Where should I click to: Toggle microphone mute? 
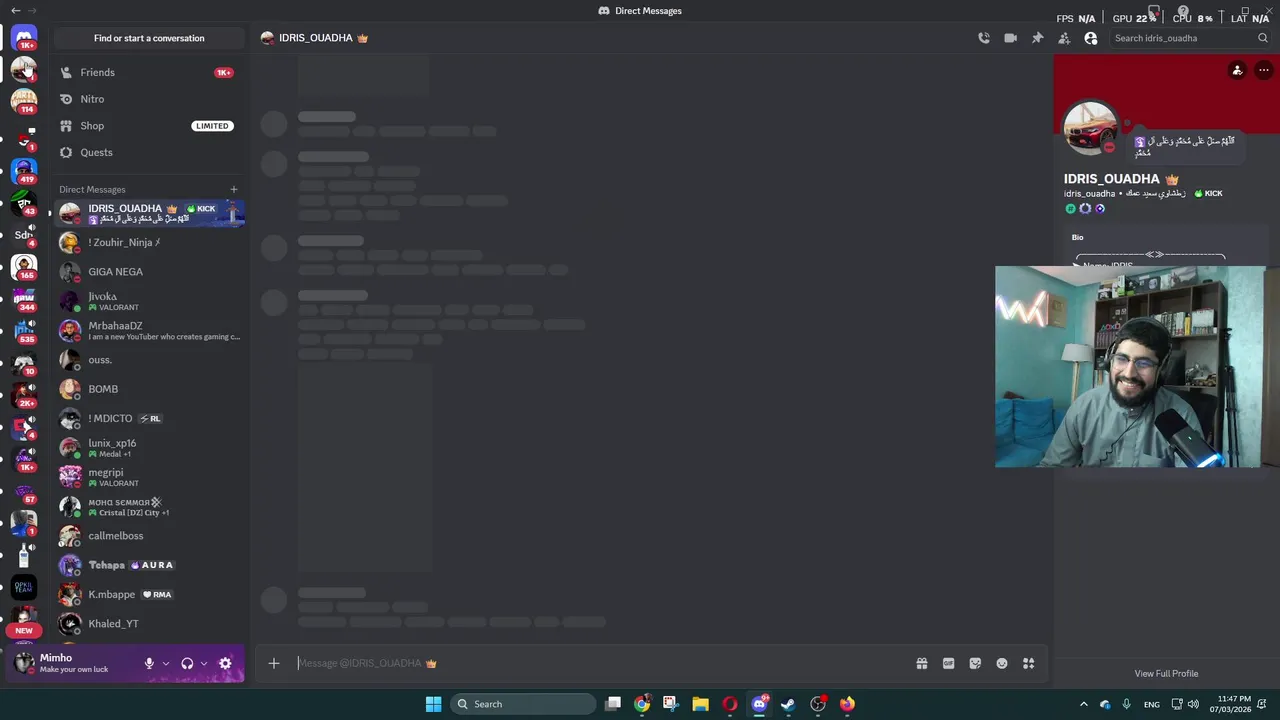click(x=149, y=663)
